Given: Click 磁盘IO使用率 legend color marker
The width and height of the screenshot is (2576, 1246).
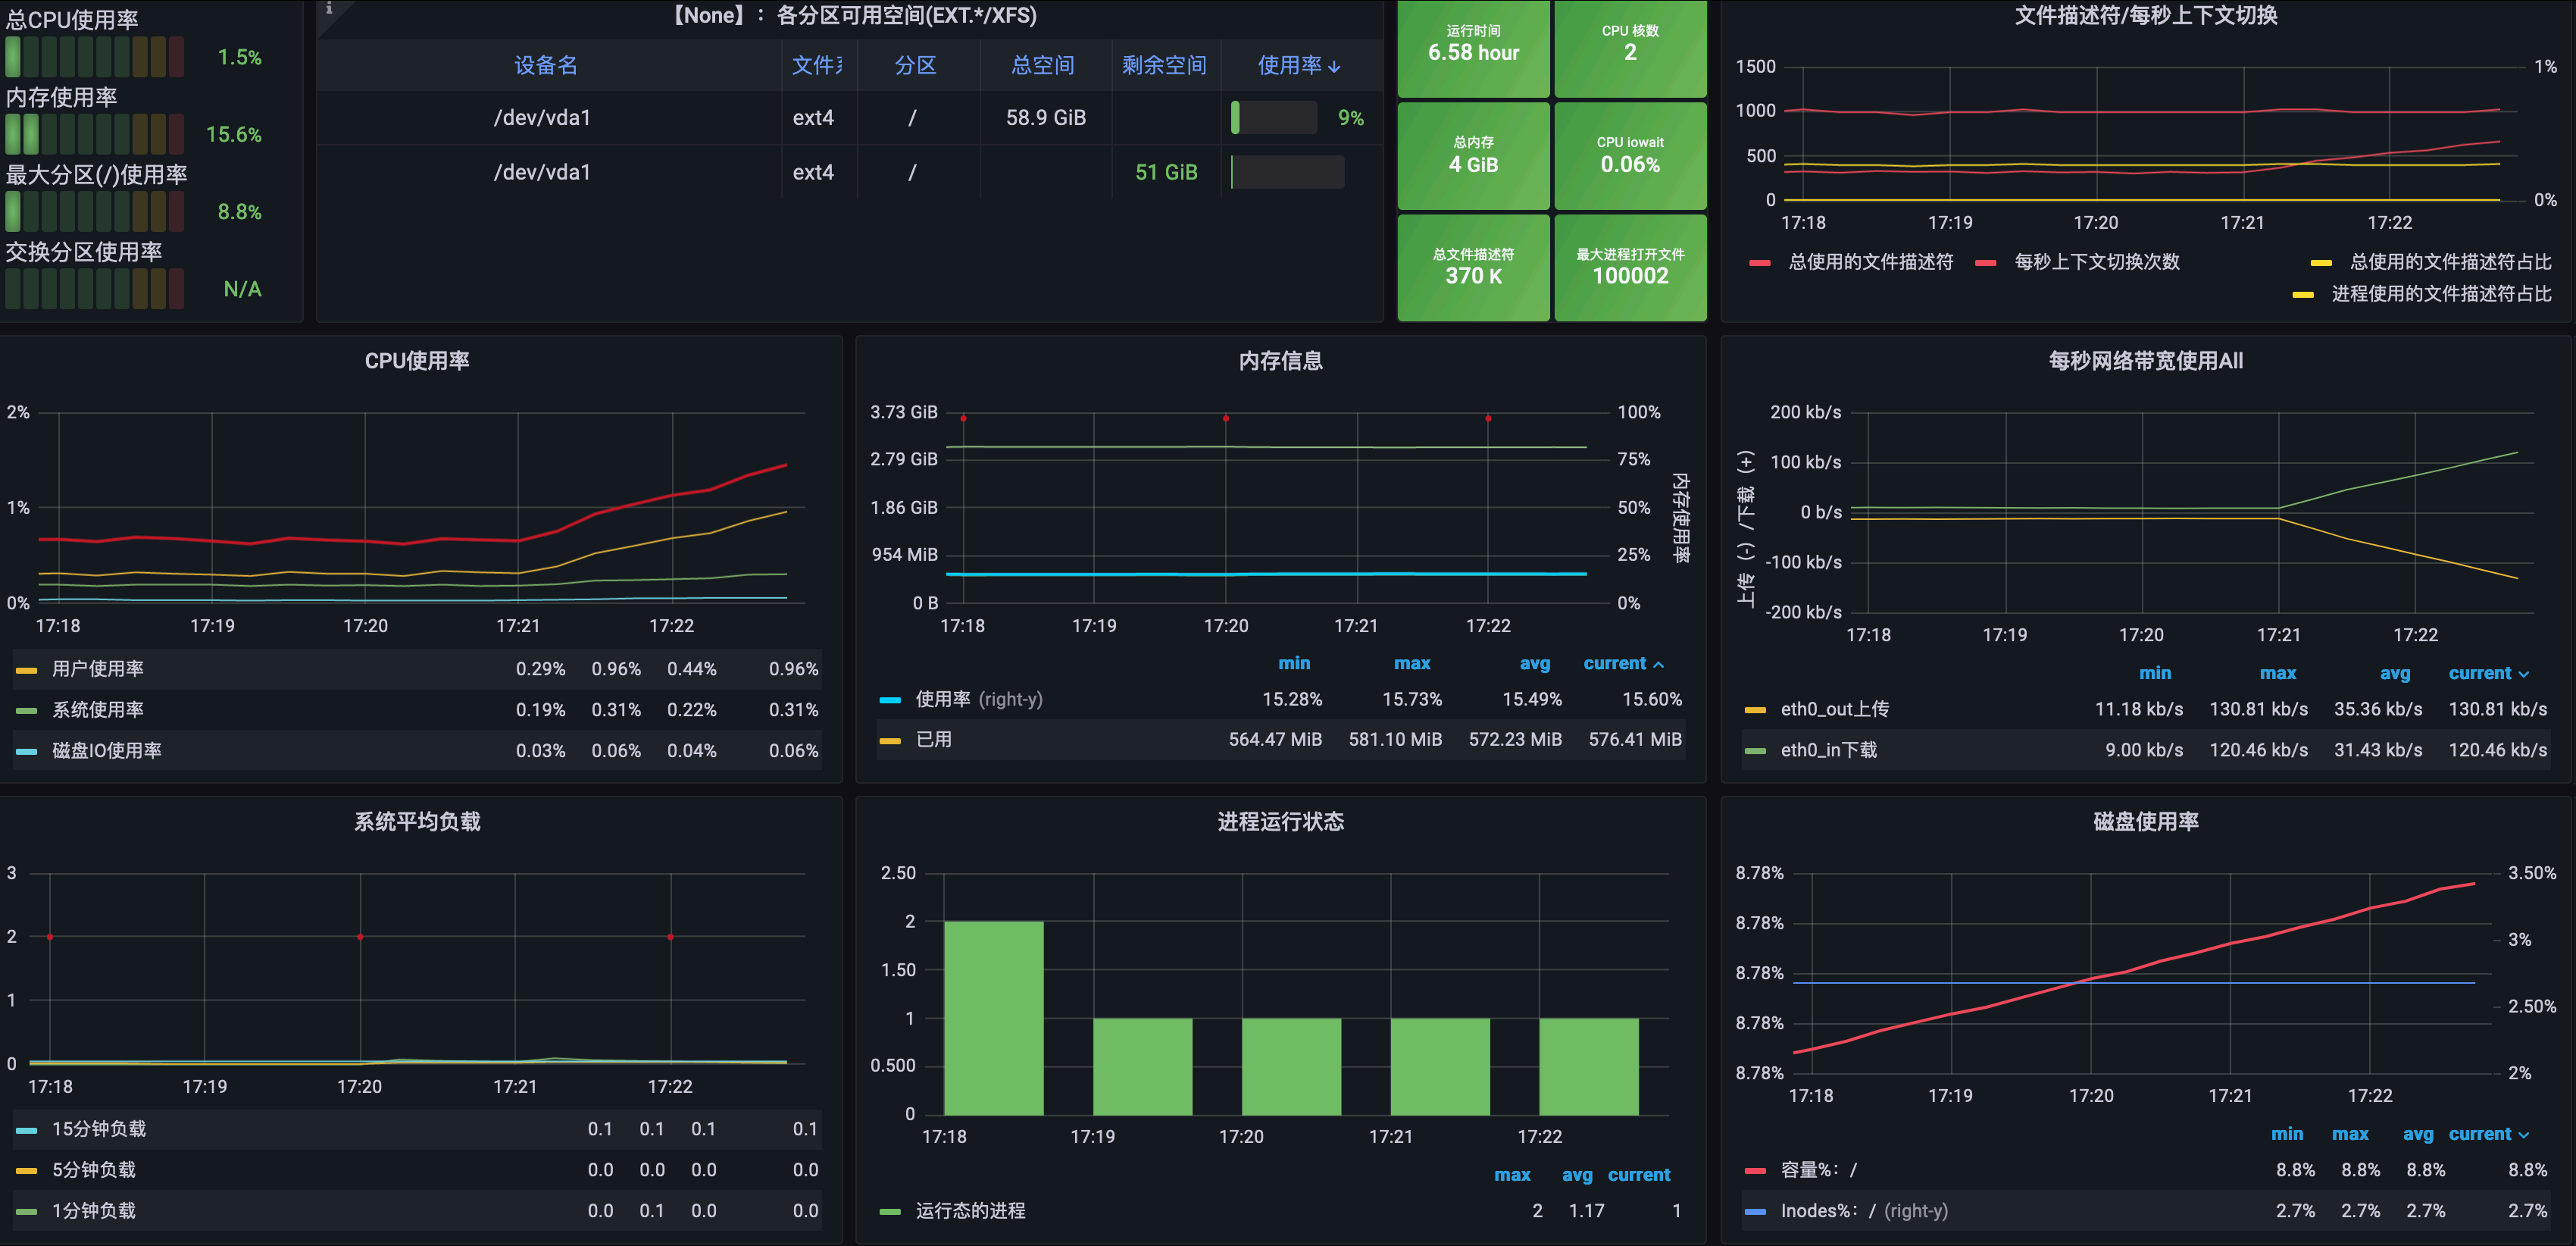Looking at the screenshot, I should (x=27, y=751).
